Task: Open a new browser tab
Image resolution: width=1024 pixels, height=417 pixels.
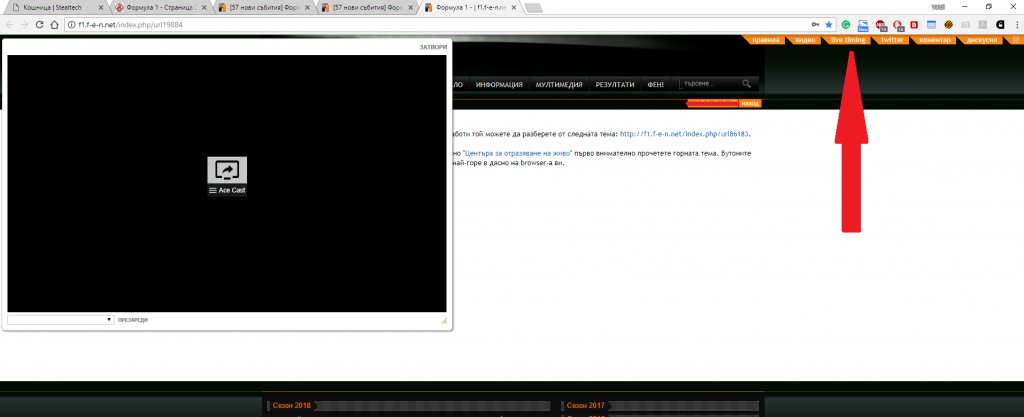Action: tap(533, 8)
